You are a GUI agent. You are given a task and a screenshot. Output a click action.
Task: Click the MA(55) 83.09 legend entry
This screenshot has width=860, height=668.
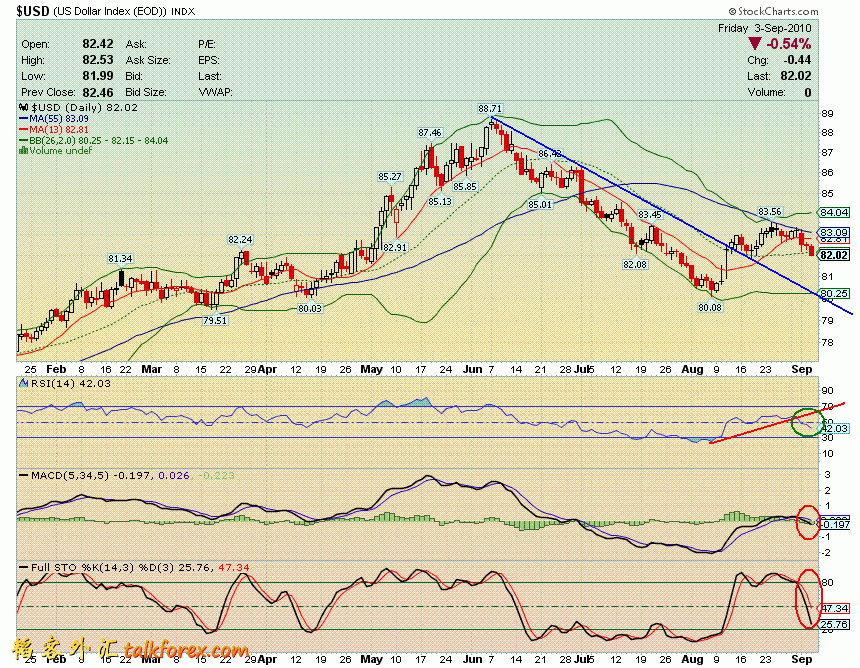click(54, 118)
